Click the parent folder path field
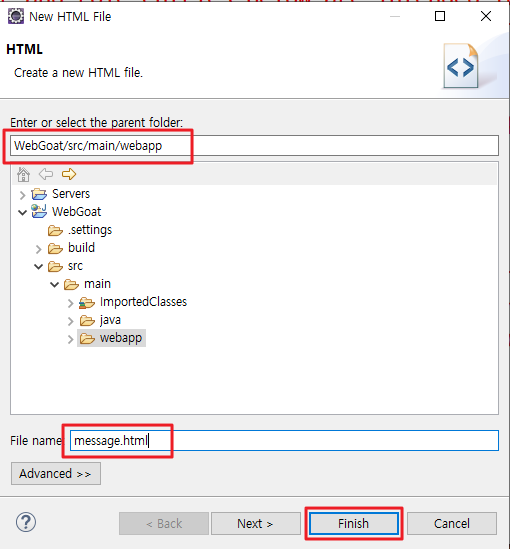 (254, 145)
